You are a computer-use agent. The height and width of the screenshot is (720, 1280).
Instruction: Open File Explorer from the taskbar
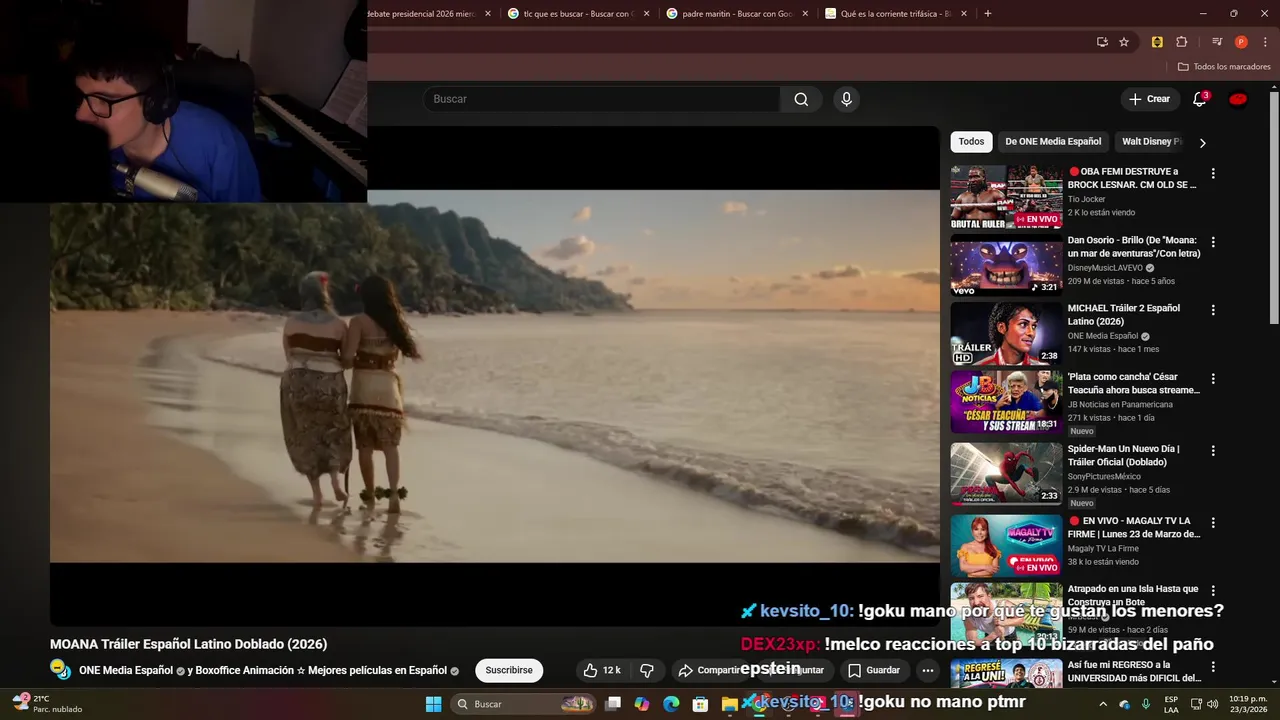pyautogui.click(x=730, y=704)
